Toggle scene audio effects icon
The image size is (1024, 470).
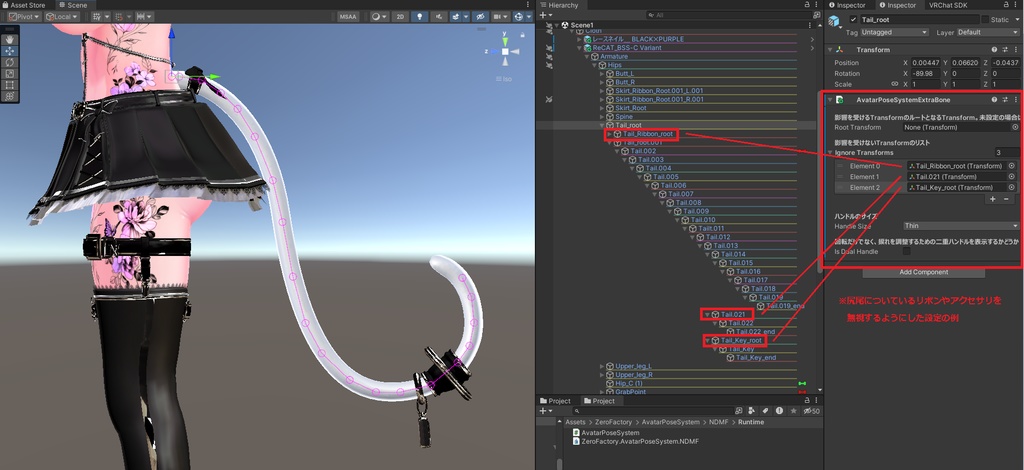pos(438,16)
